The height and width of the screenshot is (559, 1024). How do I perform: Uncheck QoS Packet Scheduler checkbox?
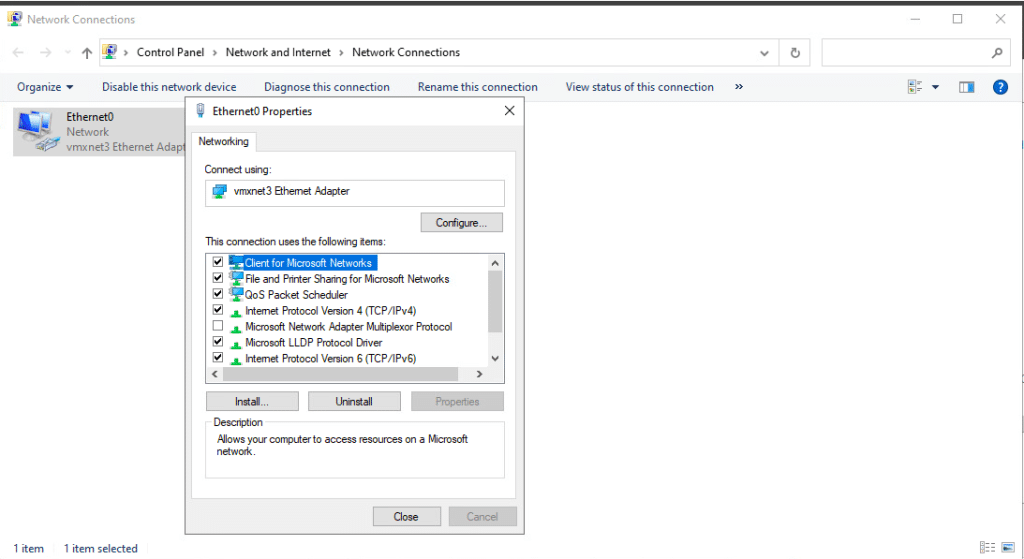(x=218, y=294)
